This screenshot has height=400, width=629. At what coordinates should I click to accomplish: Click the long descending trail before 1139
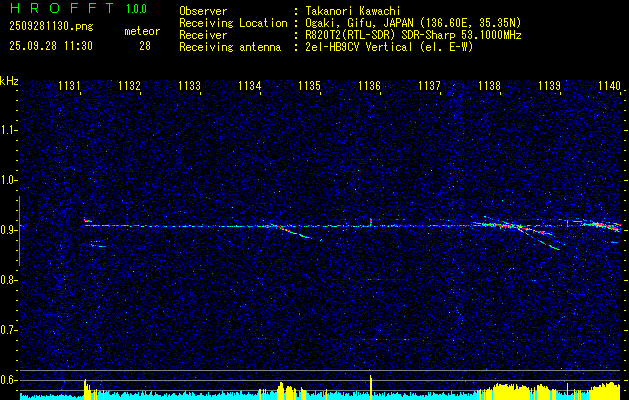click(538, 239)
